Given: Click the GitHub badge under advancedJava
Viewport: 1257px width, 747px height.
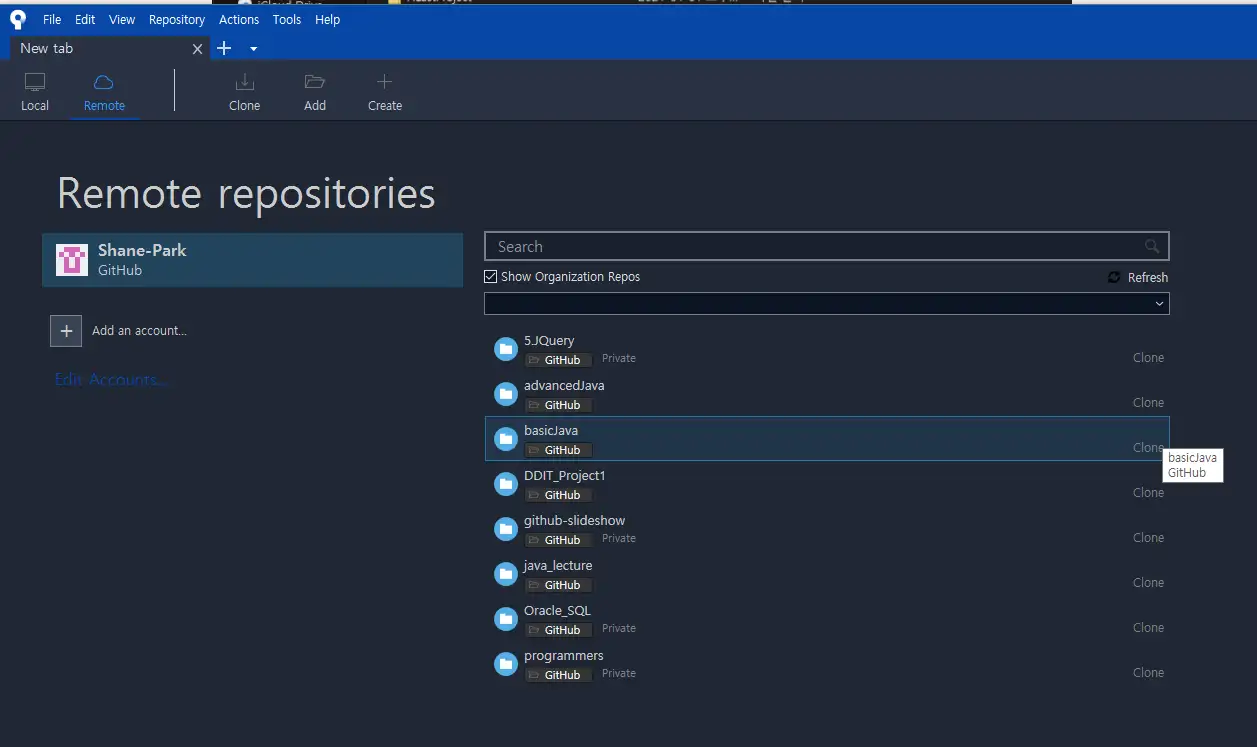Looking at the screenshot, I should (559, 405).
